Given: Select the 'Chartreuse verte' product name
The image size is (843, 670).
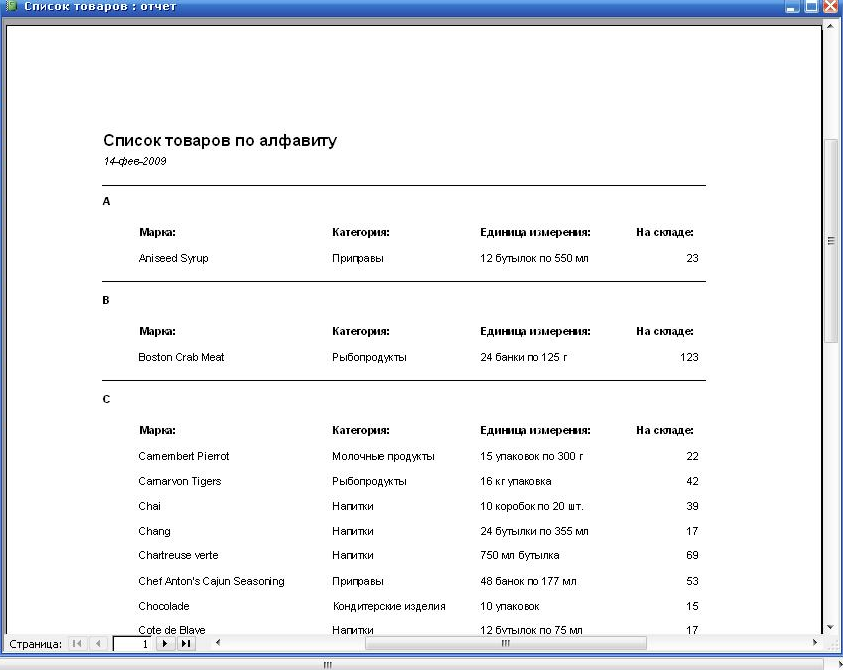Looking at the screenshot, I should pyautogui.click(x=178, y=555).
